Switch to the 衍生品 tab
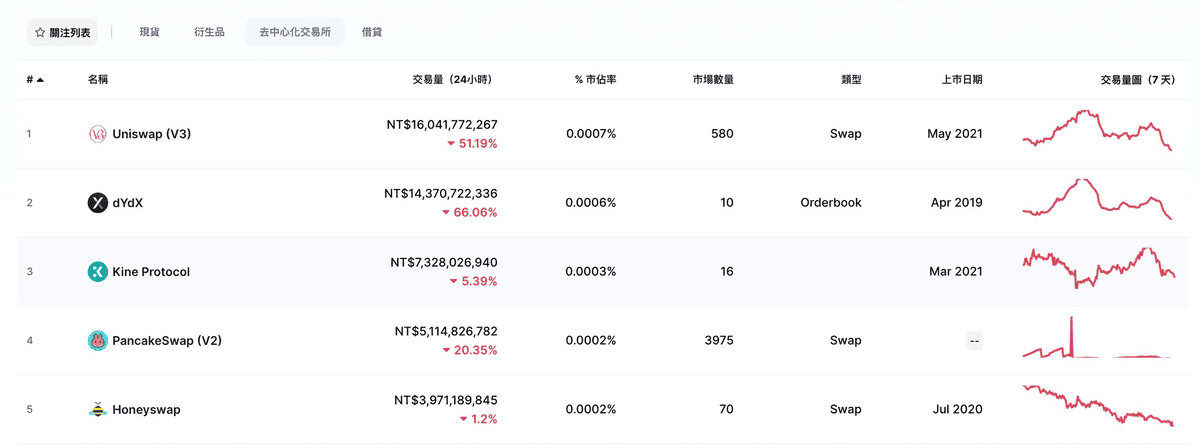The width and height of the screenshot is (1200, 445). 210,32
